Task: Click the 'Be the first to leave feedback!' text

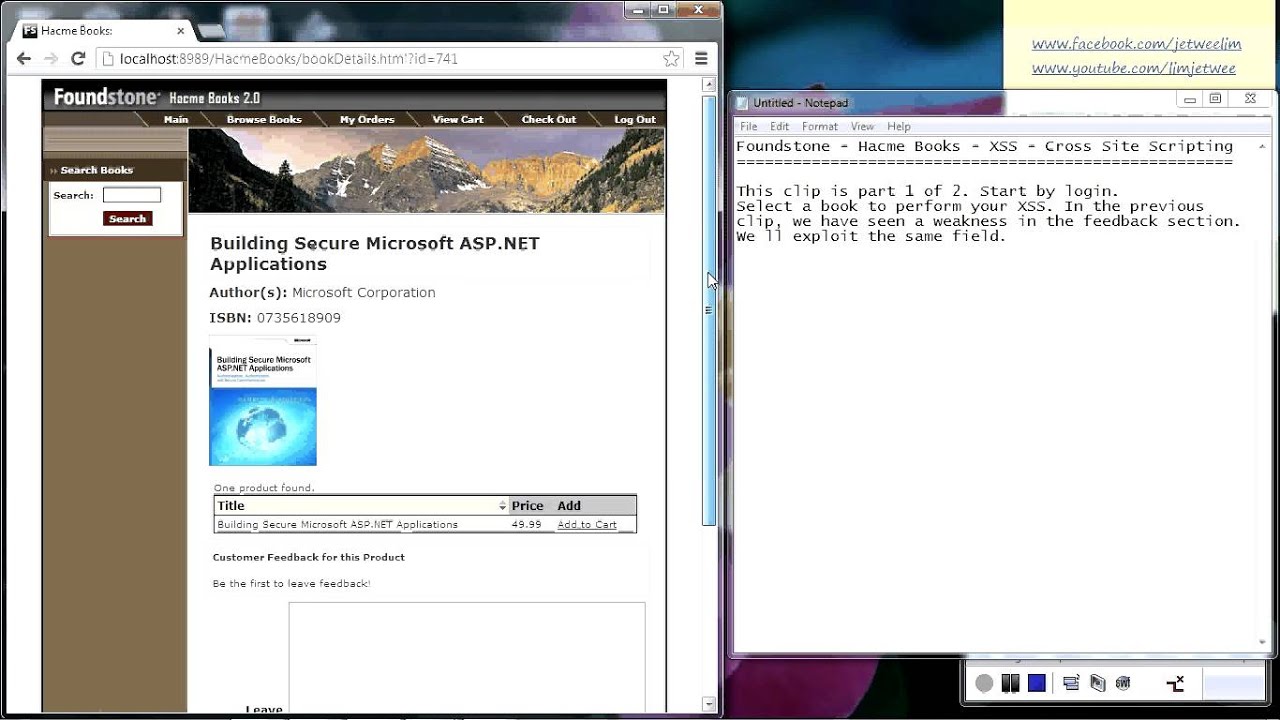Action: [x=291, y=583]
